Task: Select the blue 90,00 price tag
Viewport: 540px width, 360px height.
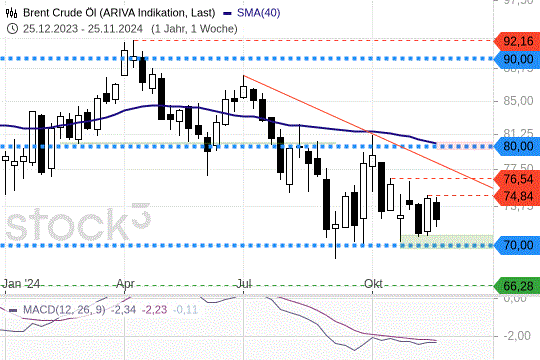Action: 516,59
